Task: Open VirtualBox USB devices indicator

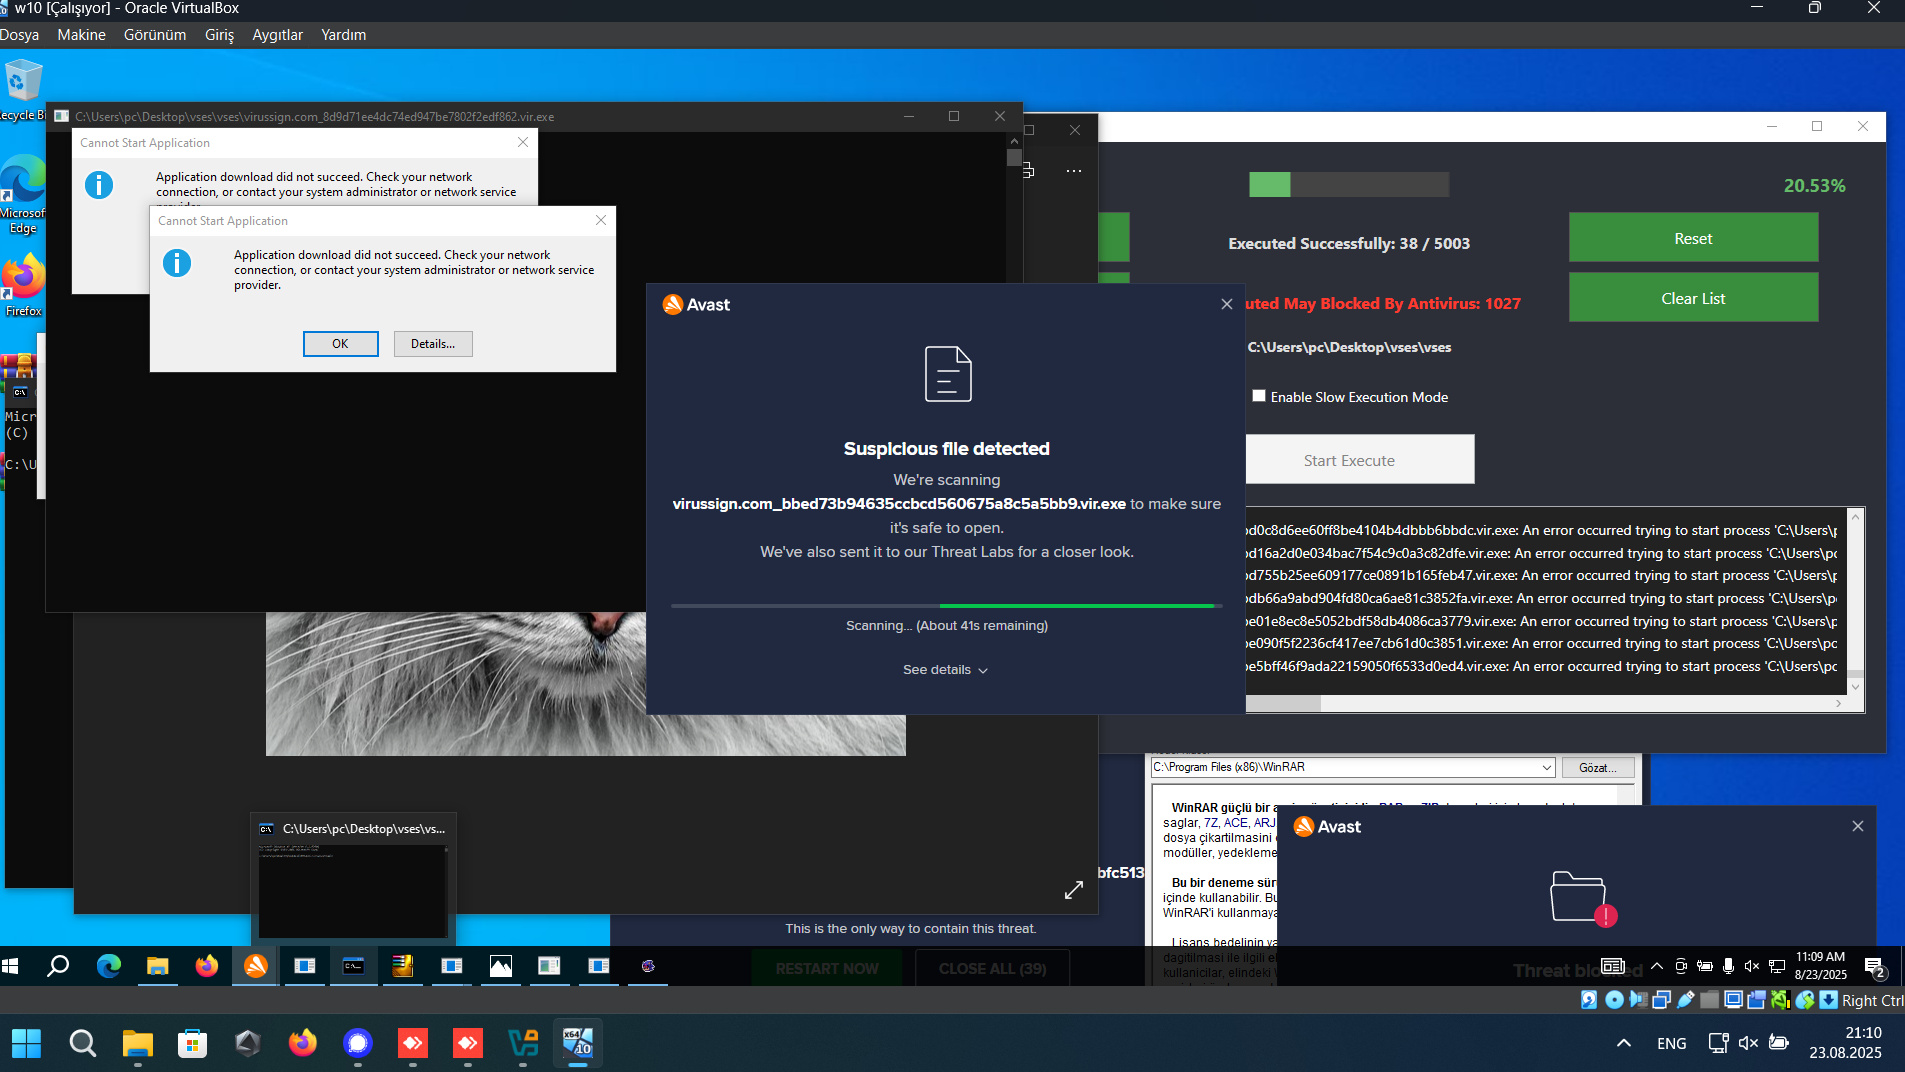Action: click(x=1686, y=1000)
